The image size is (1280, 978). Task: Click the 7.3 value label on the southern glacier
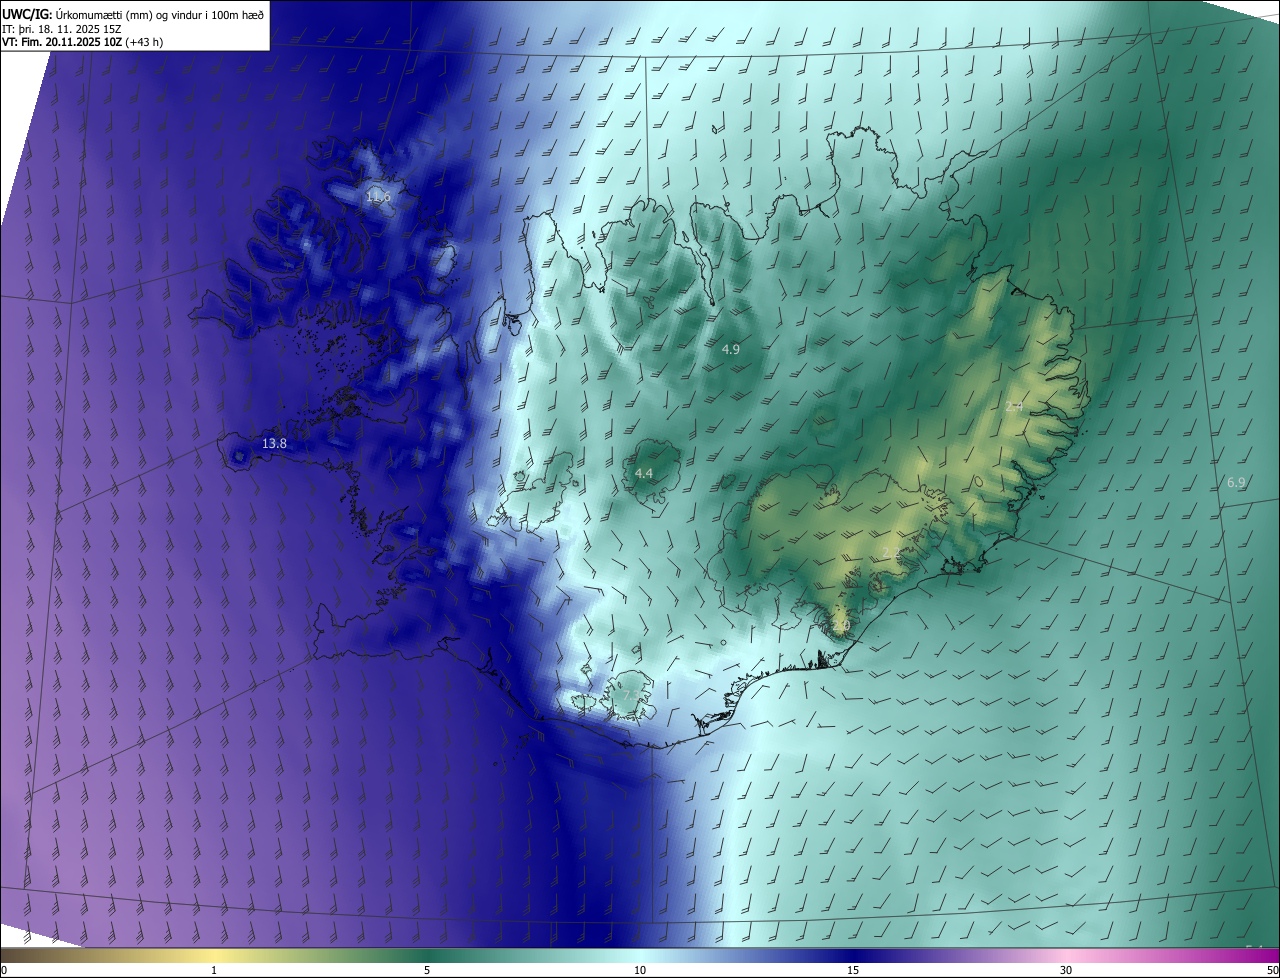coord(632,694)
